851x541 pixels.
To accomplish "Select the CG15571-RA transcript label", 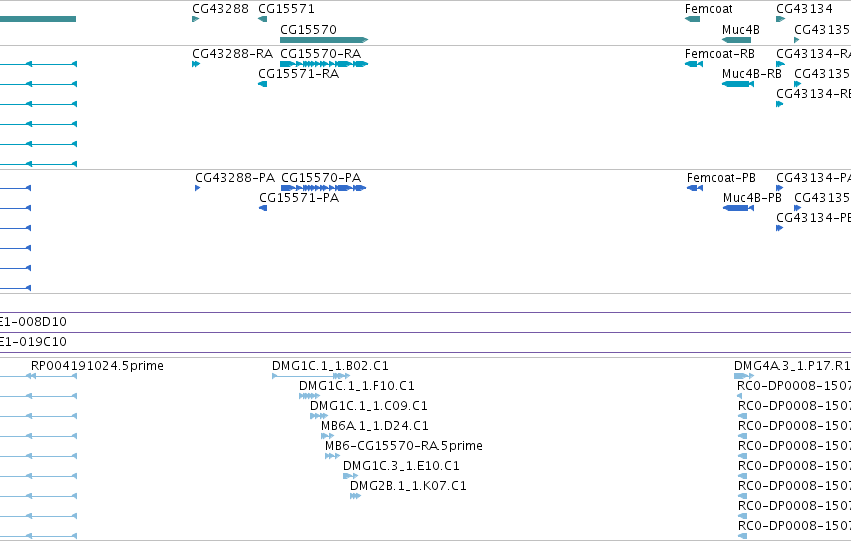I will tap(299, 74).
